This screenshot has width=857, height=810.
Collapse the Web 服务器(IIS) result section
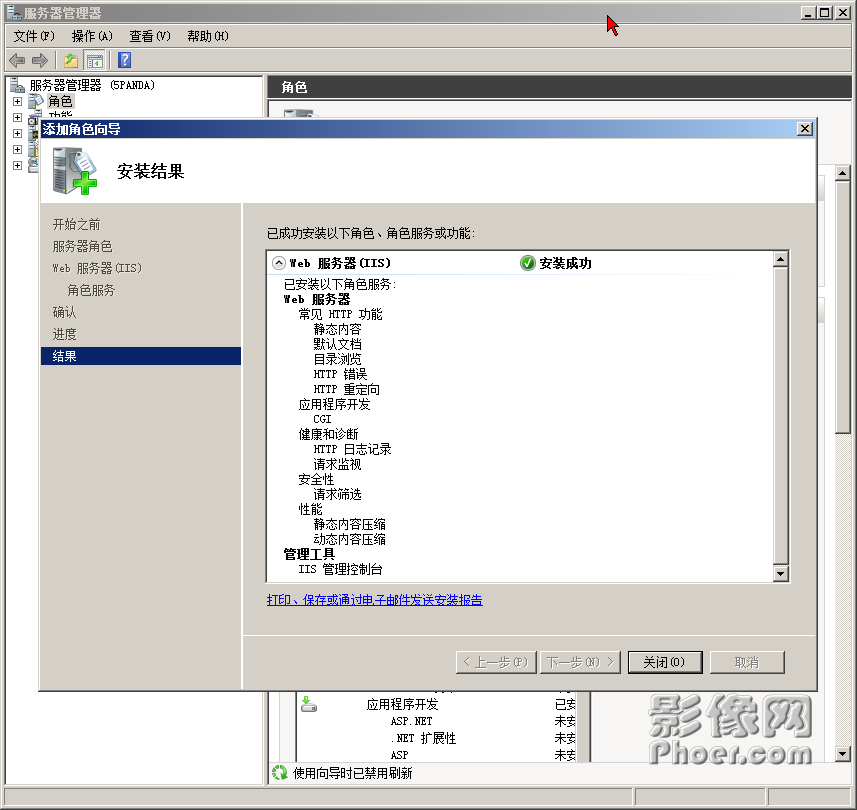point(279,263)
